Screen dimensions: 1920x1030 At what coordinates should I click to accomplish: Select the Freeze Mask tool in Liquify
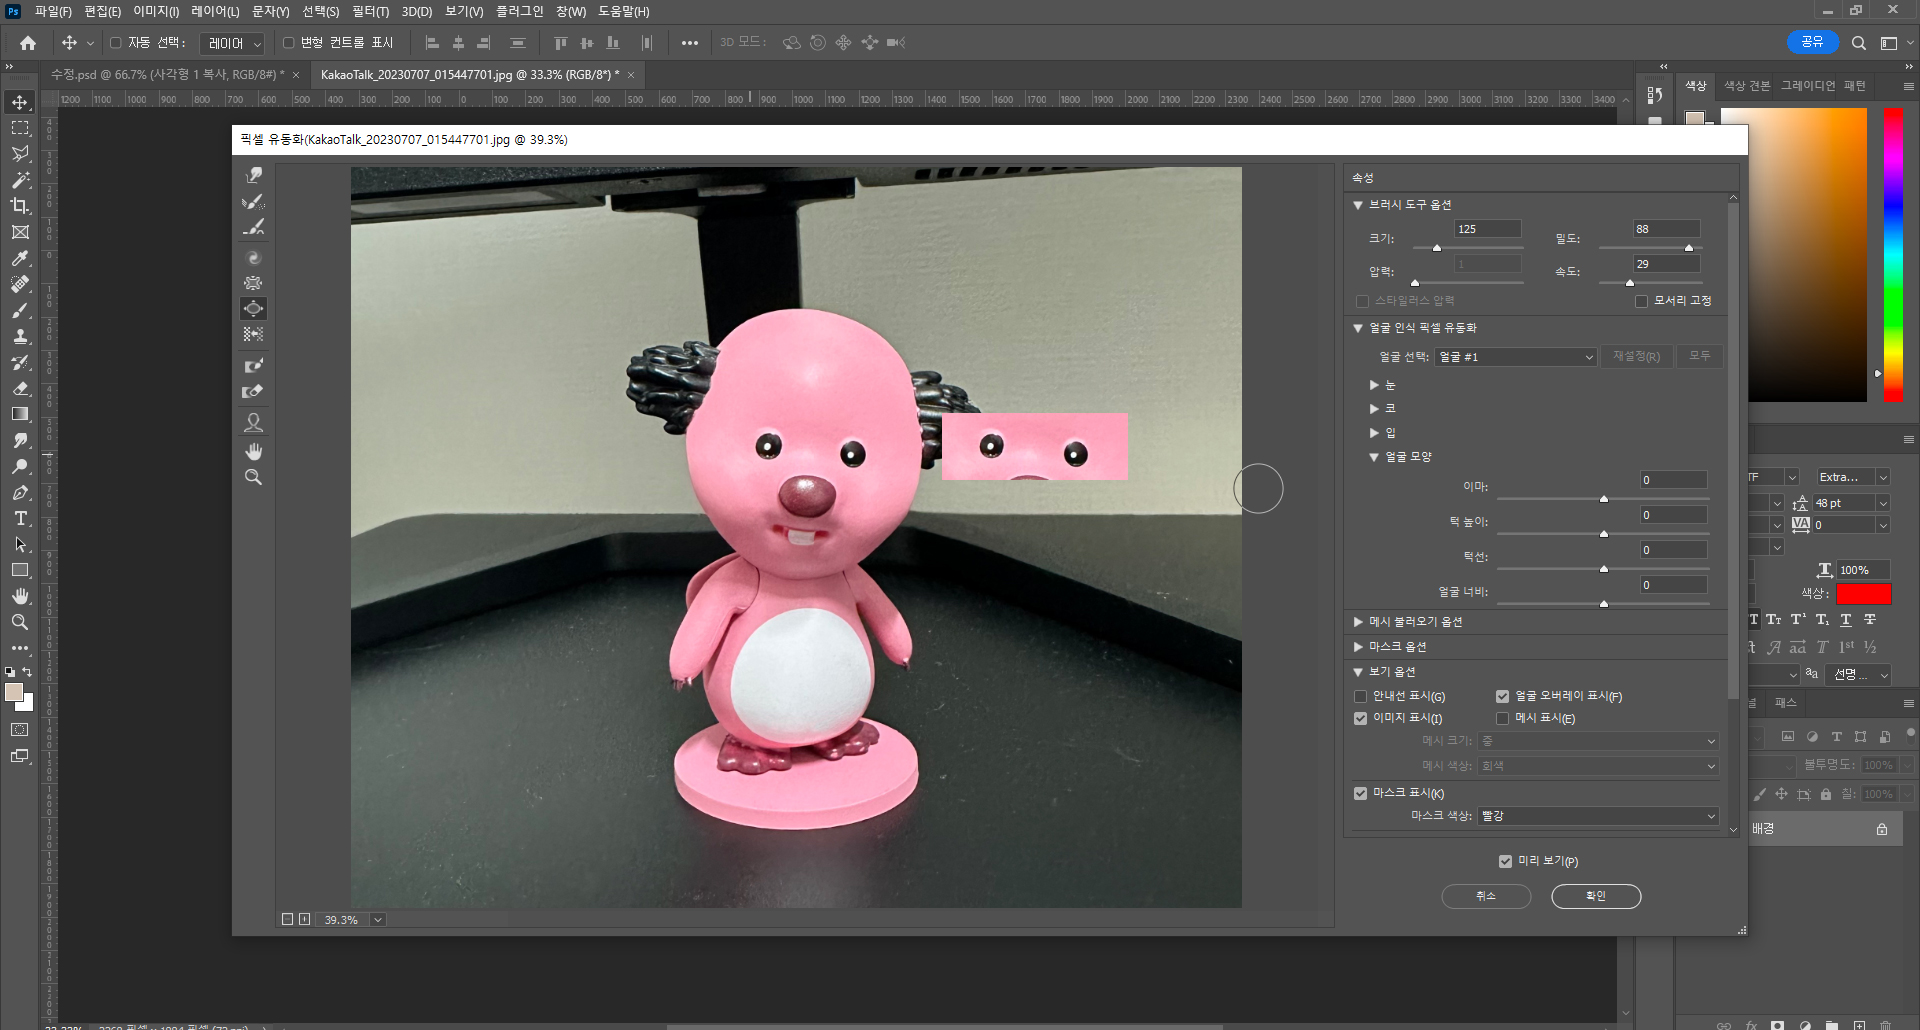(254, 365)
